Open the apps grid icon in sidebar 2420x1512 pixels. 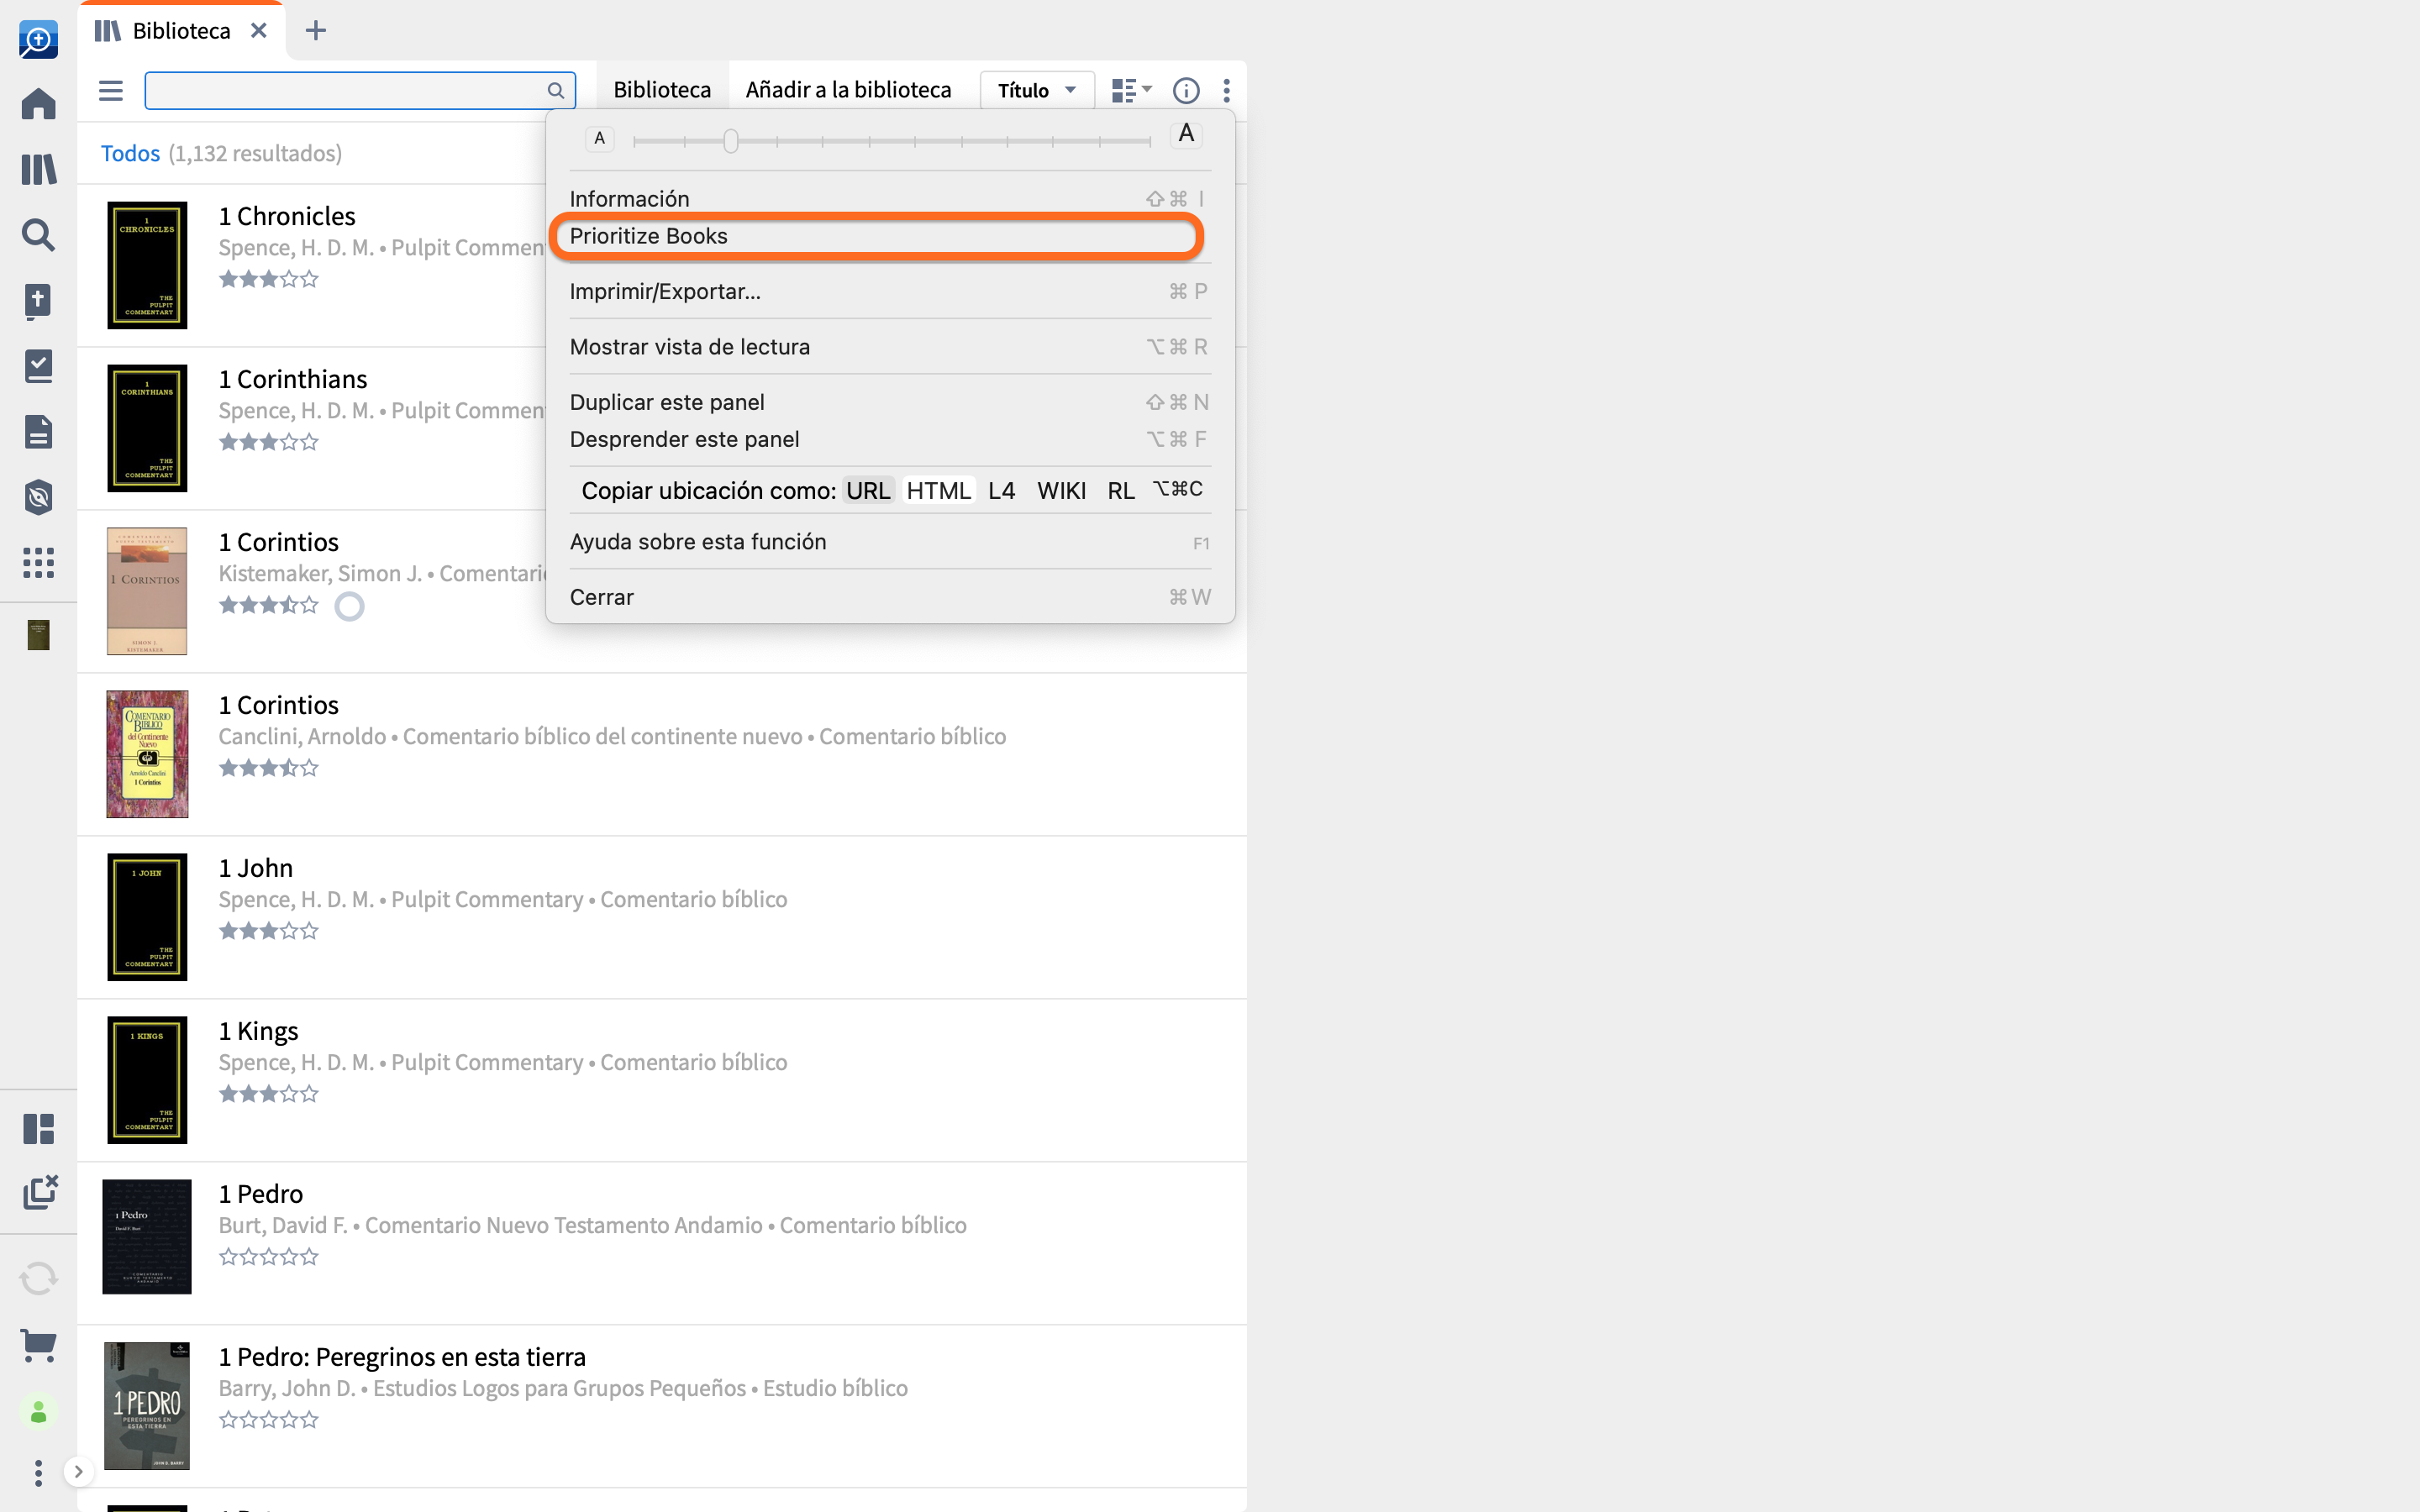[38, 563]
